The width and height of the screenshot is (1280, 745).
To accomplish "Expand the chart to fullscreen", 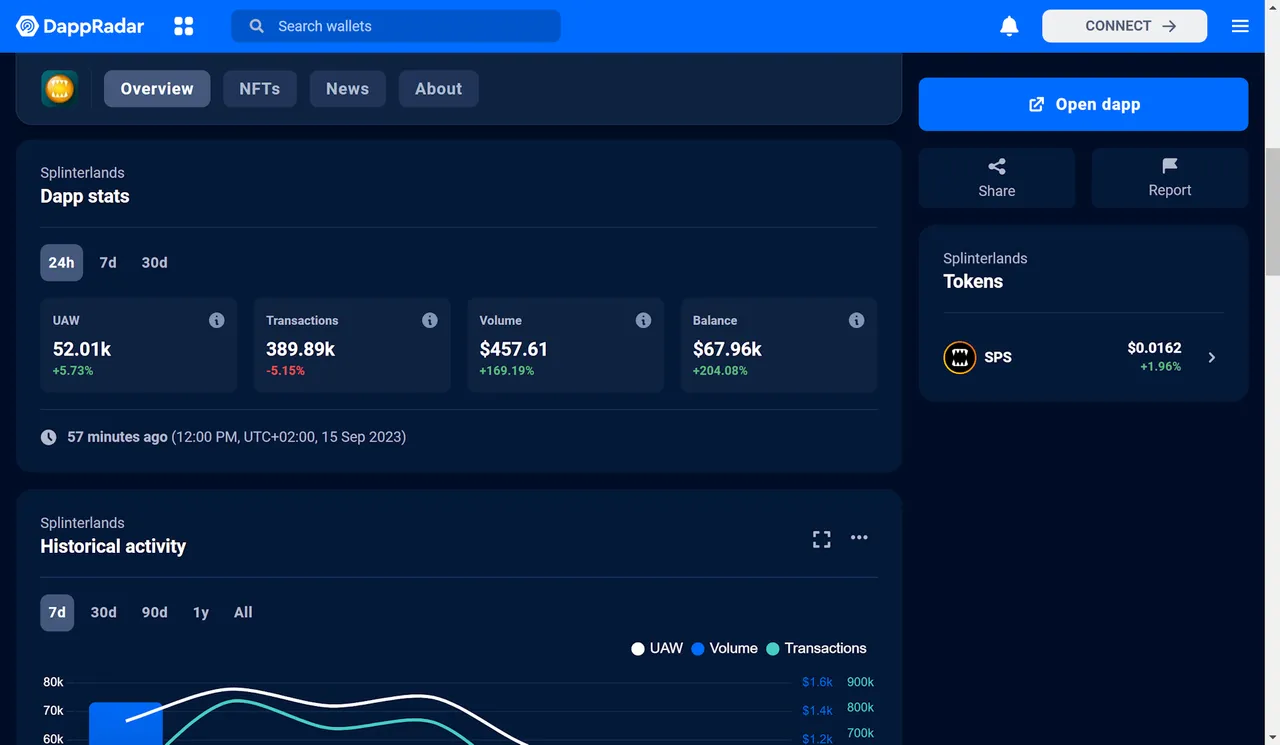I will pyautogui.click(x=822, y=539).
